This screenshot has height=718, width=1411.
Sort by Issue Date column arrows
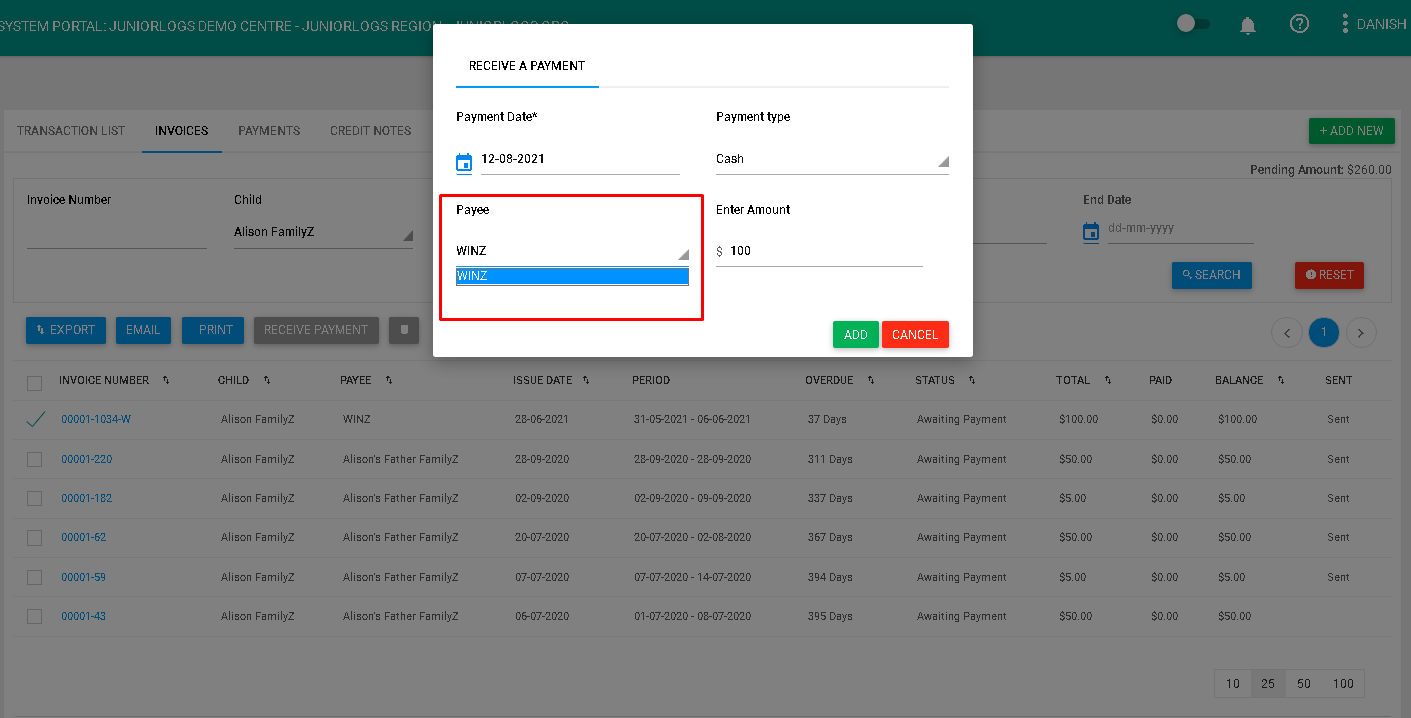586,381
